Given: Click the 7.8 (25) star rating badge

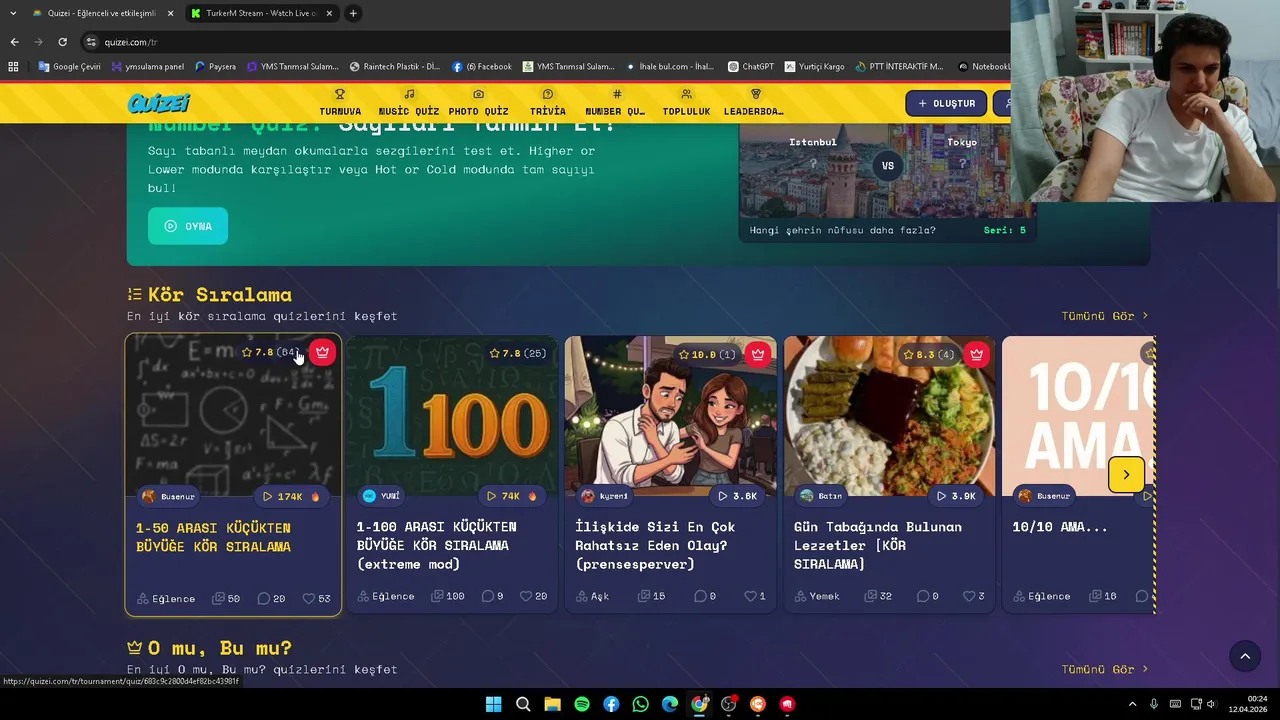Looking at the screenshot, I should click(x=518, y=354).
